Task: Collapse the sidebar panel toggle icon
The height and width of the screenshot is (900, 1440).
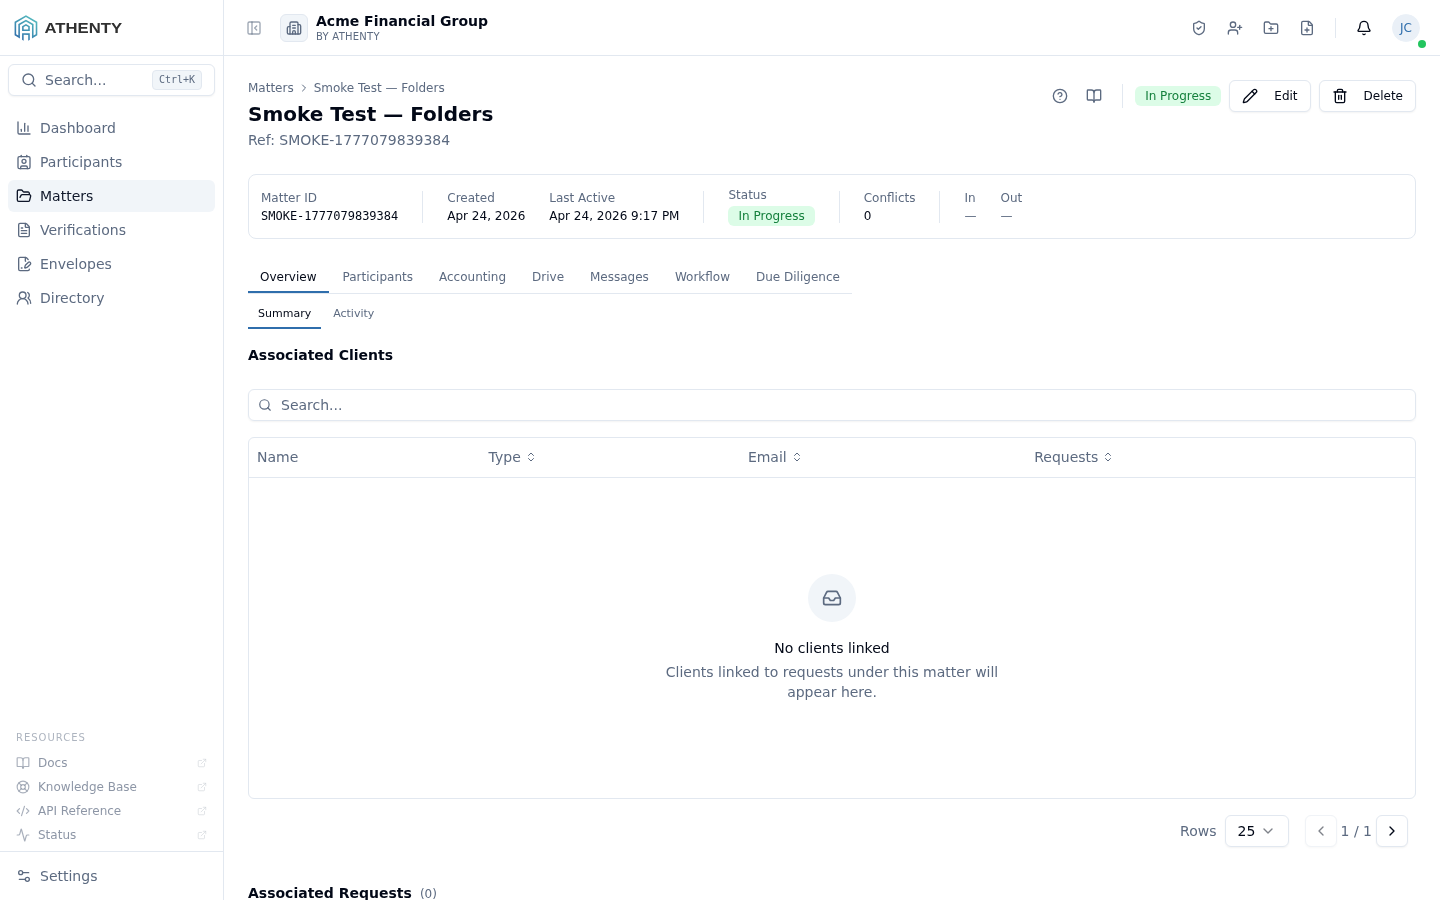Action: point(254,28)
